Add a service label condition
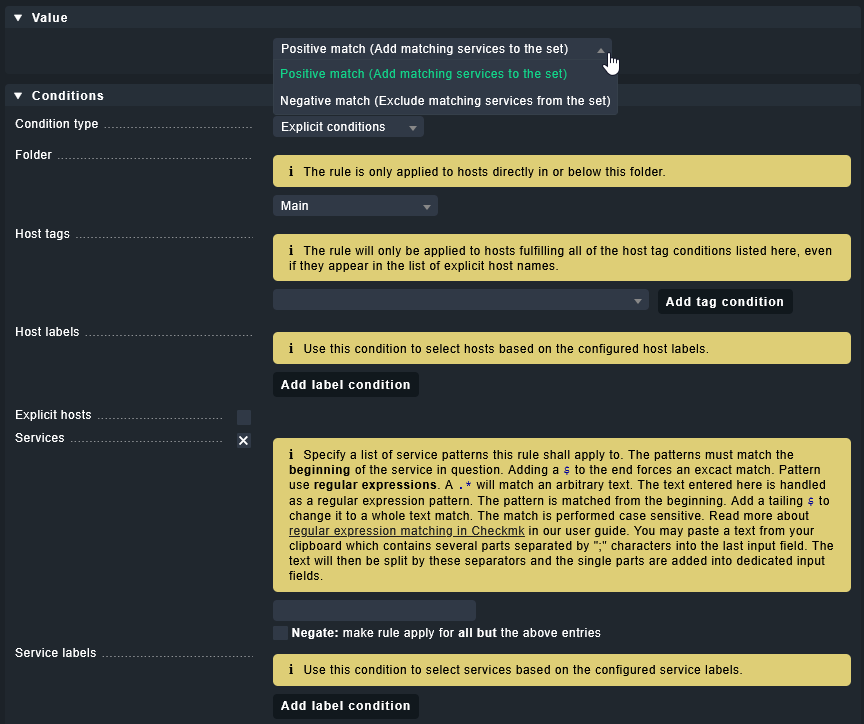This screenshot has height=724, width=864. pyautogui.click(x=345, y=706)
